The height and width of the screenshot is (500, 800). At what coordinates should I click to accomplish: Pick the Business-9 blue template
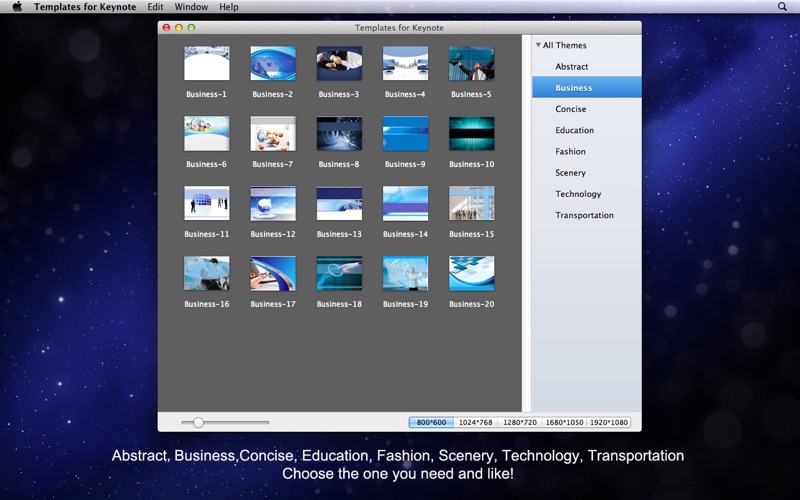tap(406, 133)
